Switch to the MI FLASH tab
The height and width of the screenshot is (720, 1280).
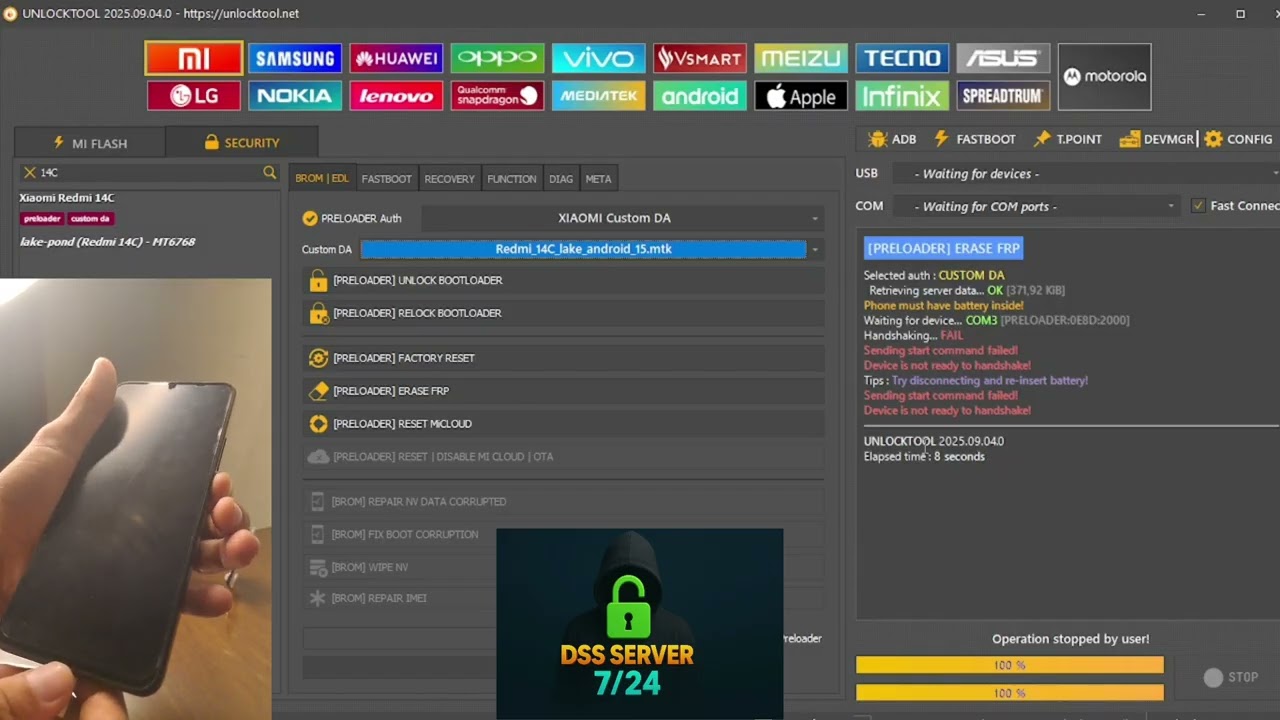[x=90, y=143]
